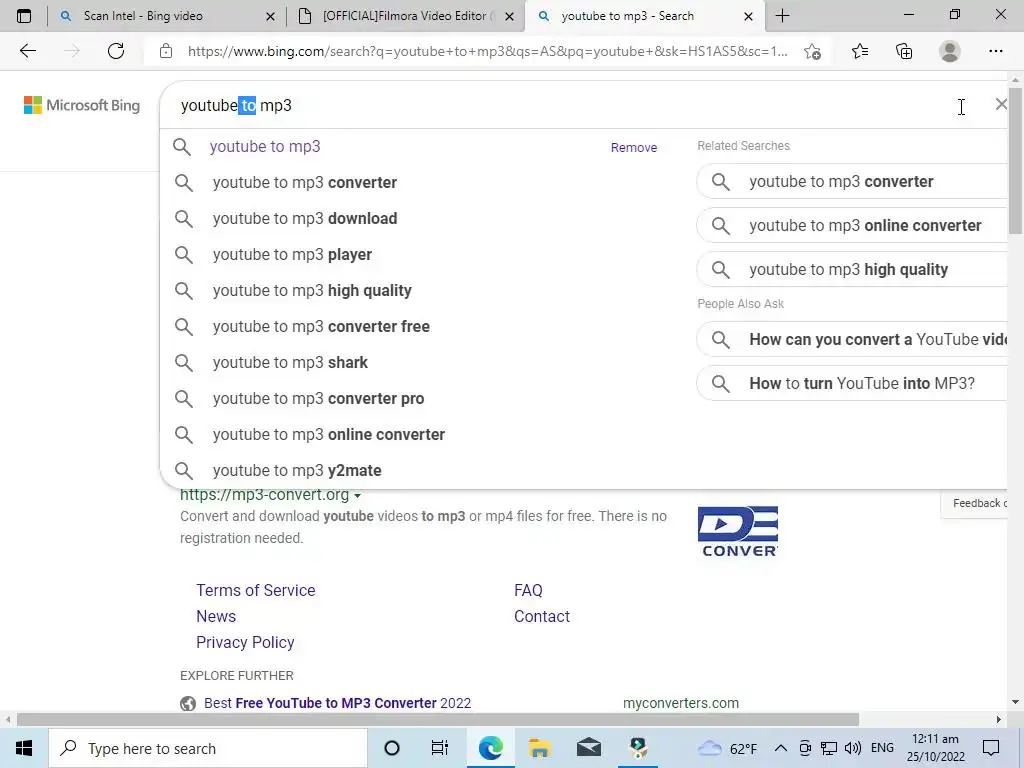Open the Mail app on the taskbar
The height and width of the screenshot is (768, 1024).
tap(588, 748)
